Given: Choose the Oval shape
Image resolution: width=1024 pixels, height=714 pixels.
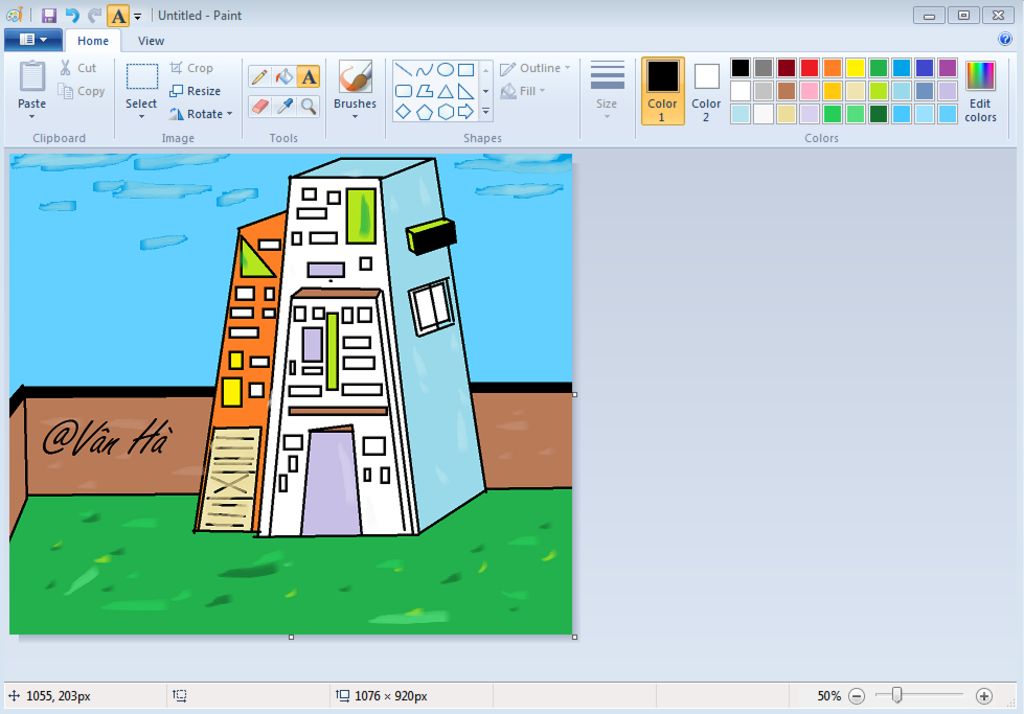Looking at the screenshot, I should coord(445,70).
